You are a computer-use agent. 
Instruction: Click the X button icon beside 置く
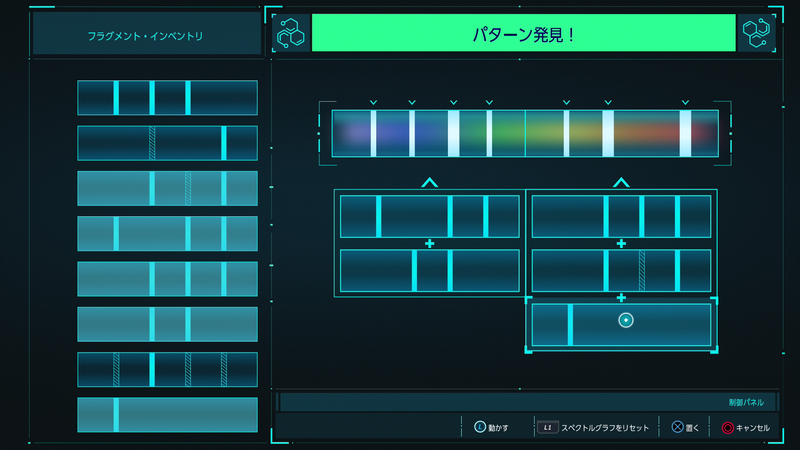coord(677,427)
